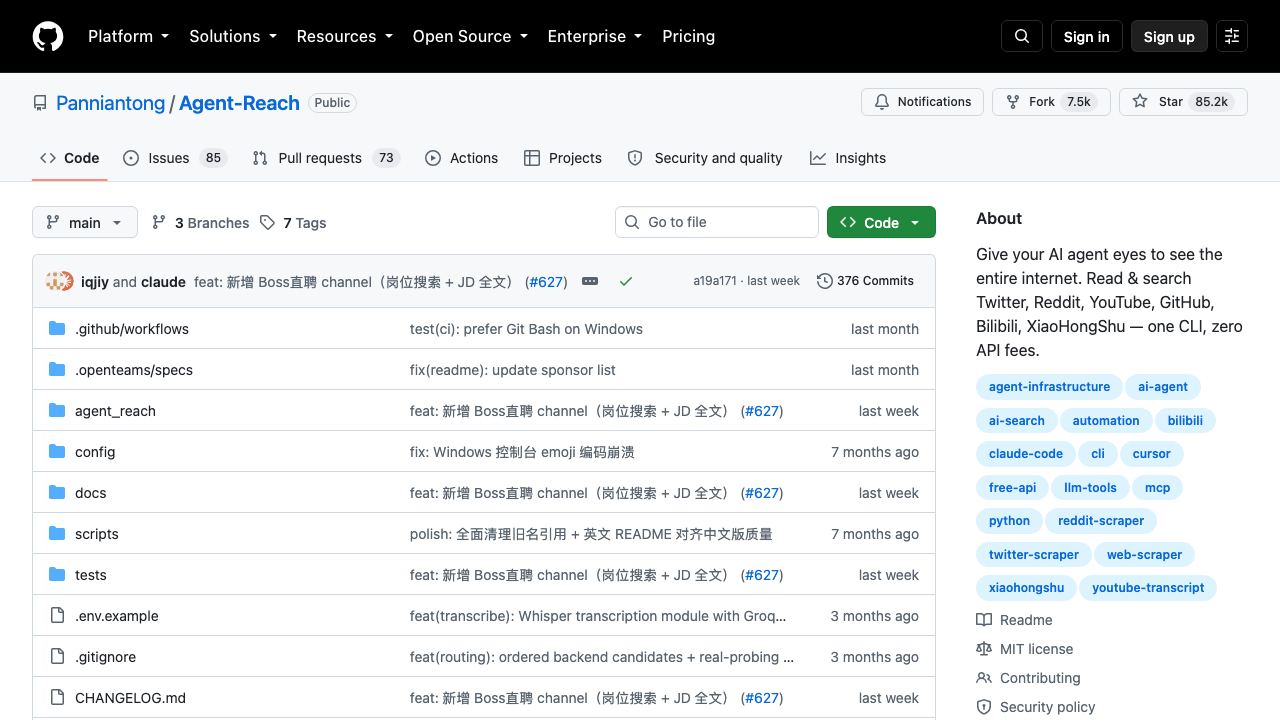Switch to the Actions tab
Screen dimensions: 1280x720
pyautogui.click(x=461, y=158)
